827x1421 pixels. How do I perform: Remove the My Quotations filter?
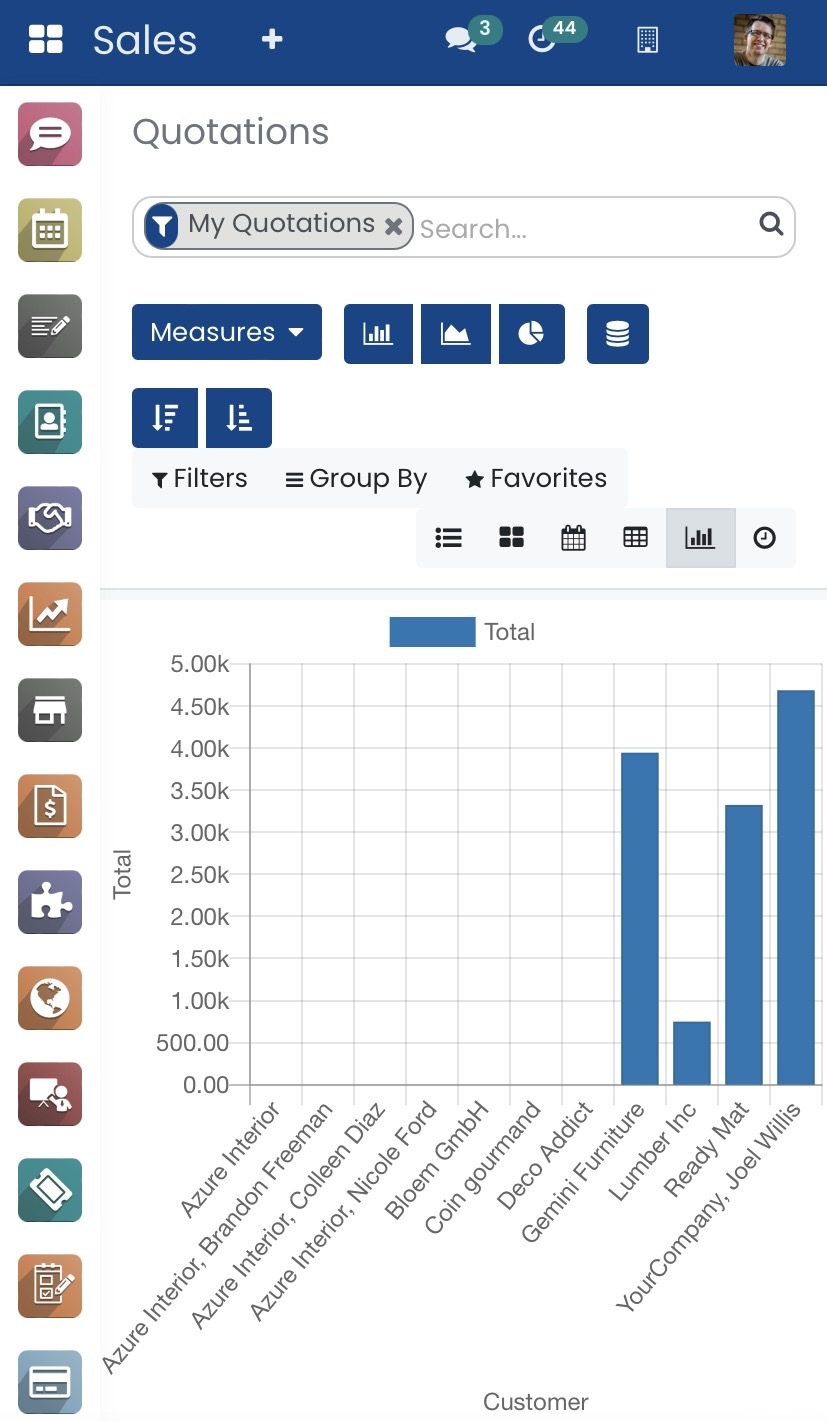[394, 227]
